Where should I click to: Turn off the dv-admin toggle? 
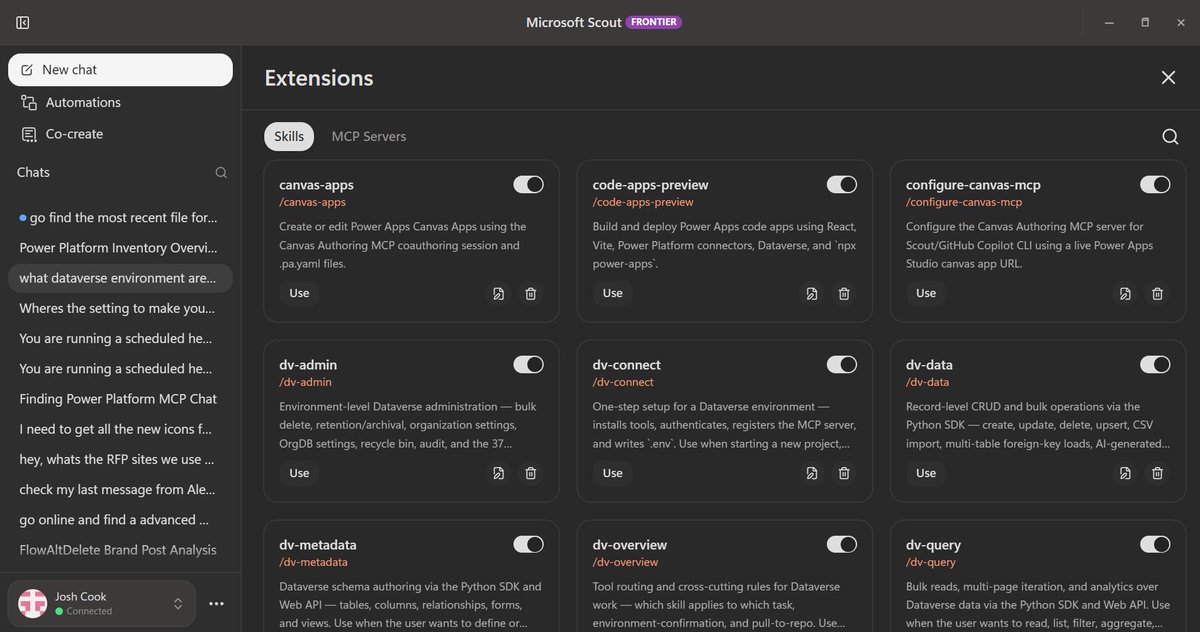pyautogui.click(x=528, y=364)
